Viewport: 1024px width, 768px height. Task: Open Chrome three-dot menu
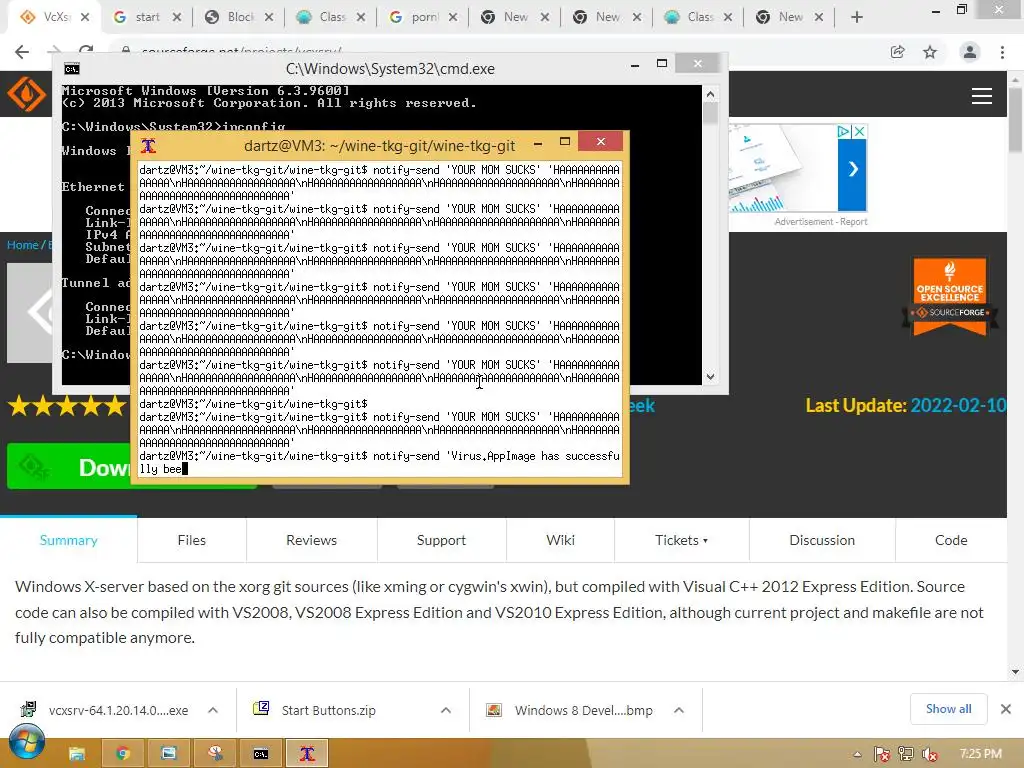click(x=1002, y=52)
